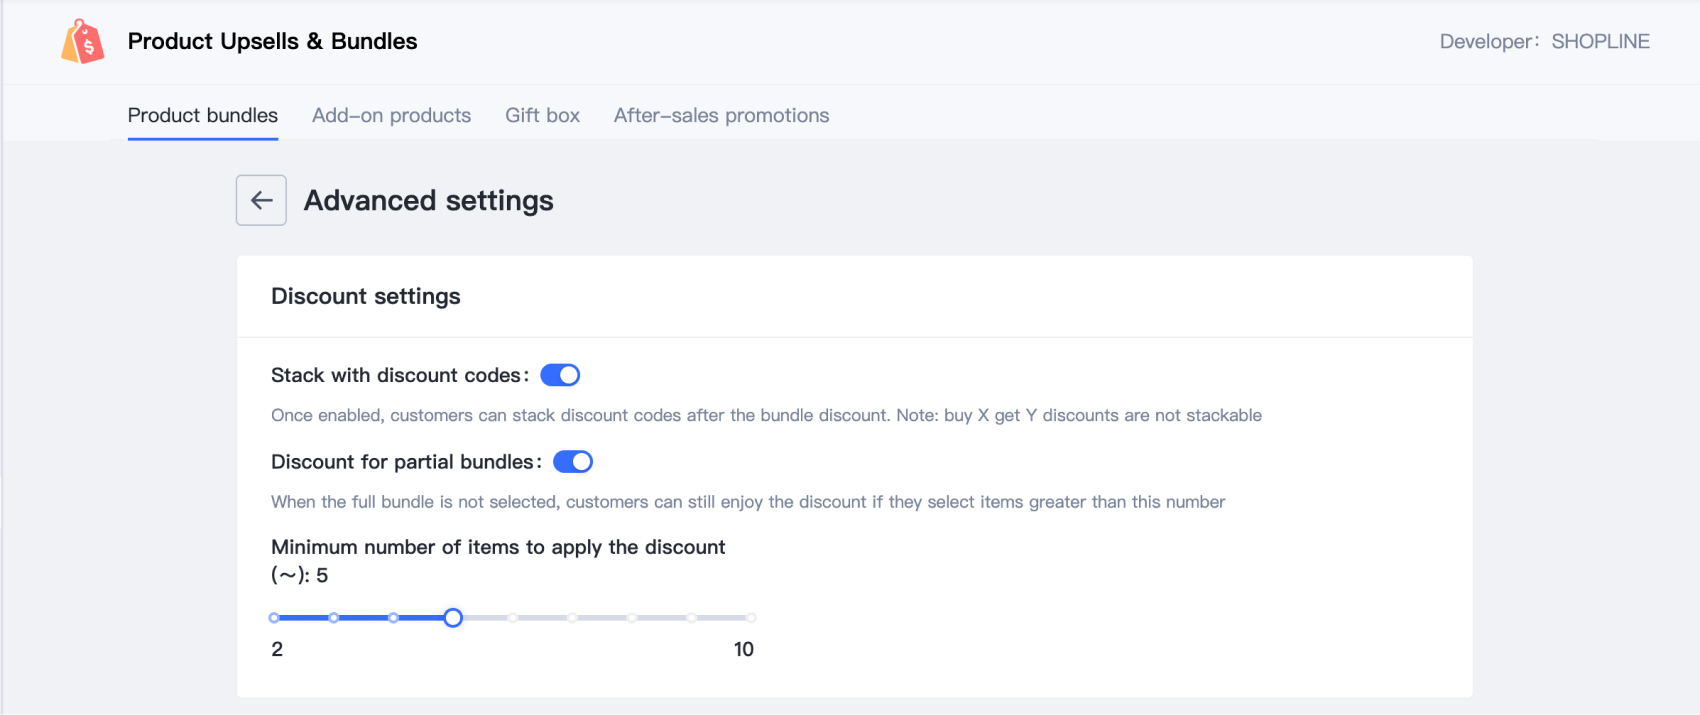Viewport: 1700px width, 715px height.
Task: Click the SHOPLINE developer label
Action: (x=1600, y=41)
